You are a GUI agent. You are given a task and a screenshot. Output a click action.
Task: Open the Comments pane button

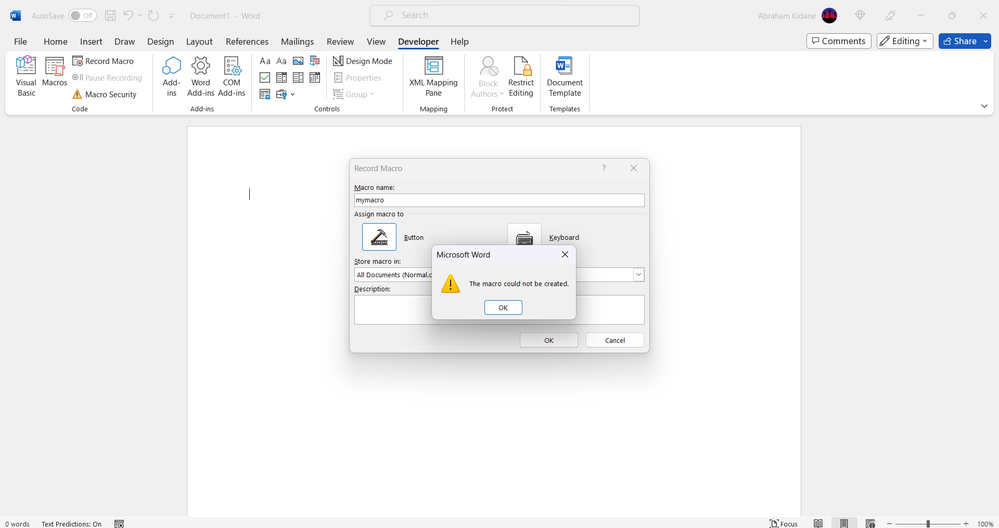tap(838, 41)
